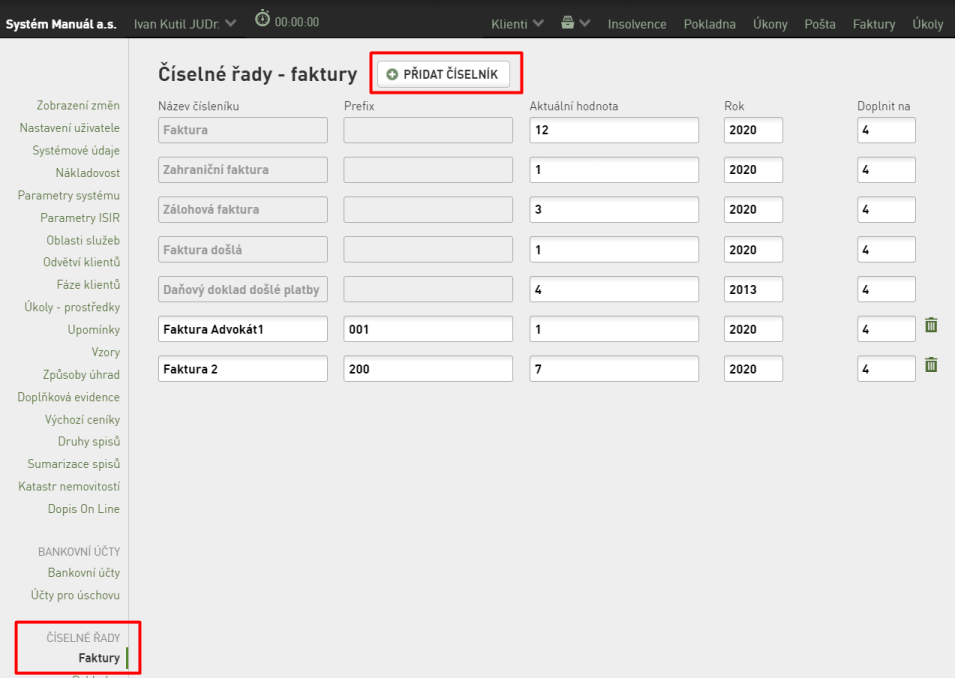Open the Klienti dropdown menu
Viewport: 955px width, 678px height.
point(517,24)
